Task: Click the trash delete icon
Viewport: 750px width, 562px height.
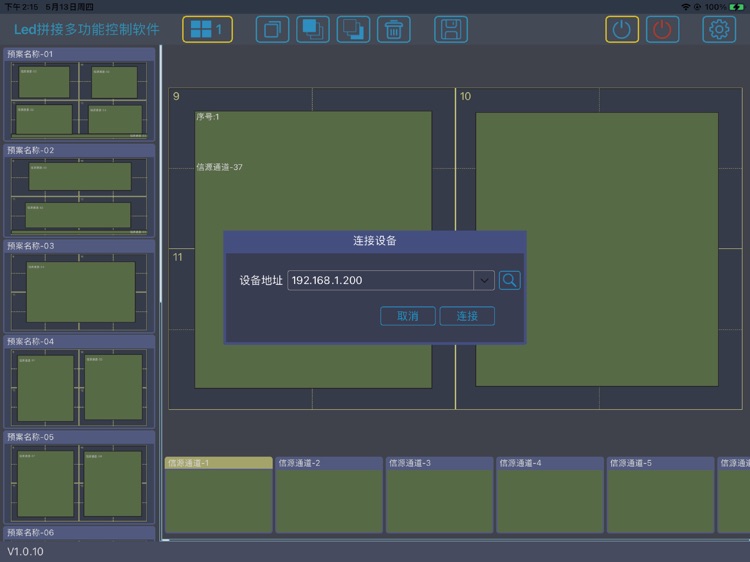Action: (394, 30)
